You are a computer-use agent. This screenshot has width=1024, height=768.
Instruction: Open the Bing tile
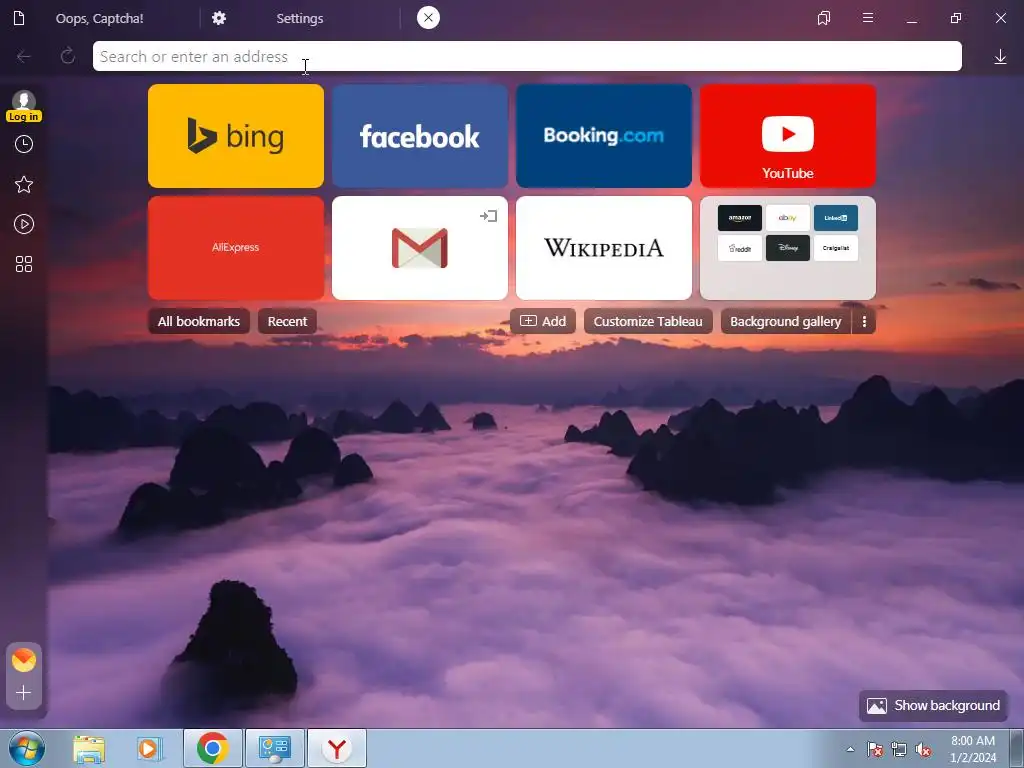[236, 136]
